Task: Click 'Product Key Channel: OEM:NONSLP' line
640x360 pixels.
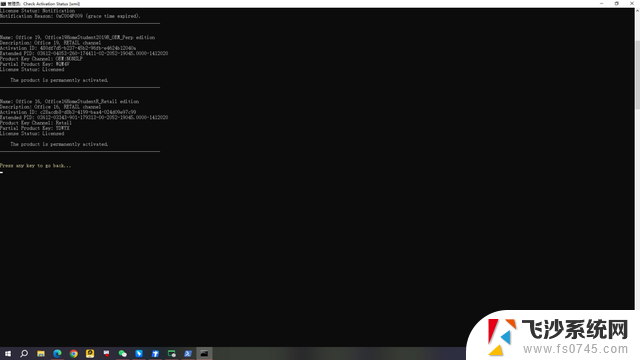Action: [41, 58]
